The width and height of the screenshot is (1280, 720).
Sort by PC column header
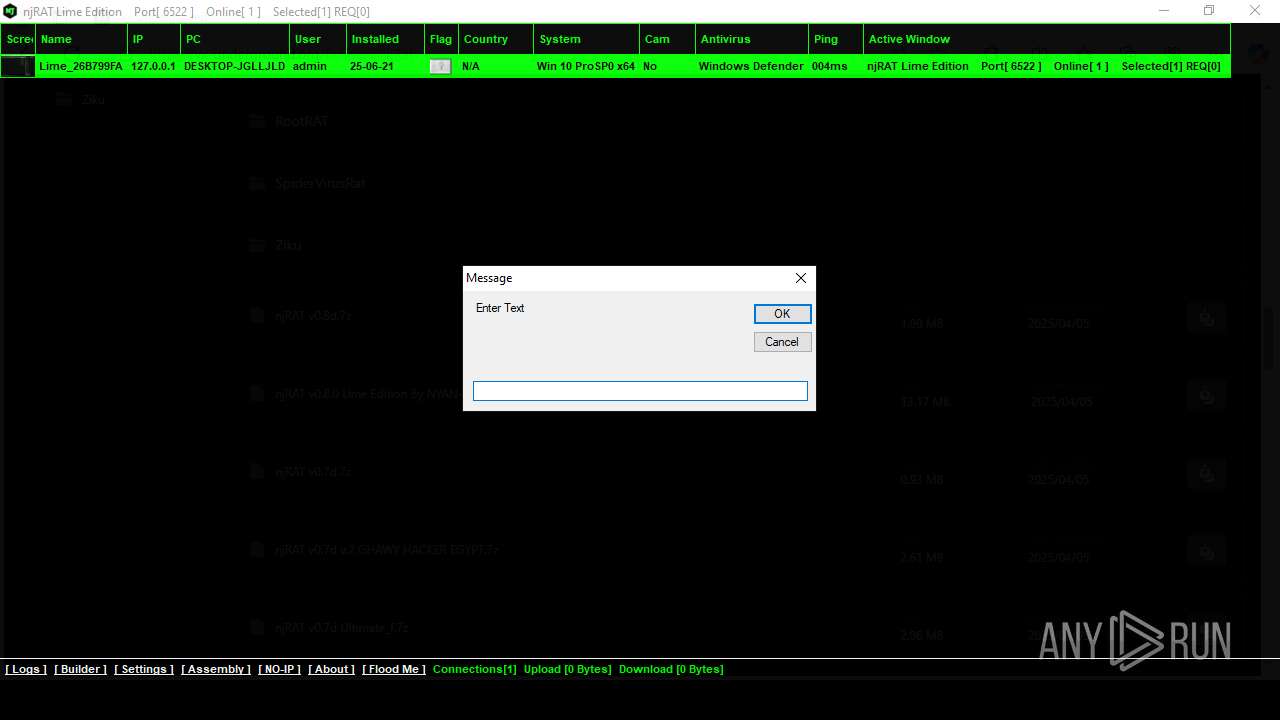[235, 39]
